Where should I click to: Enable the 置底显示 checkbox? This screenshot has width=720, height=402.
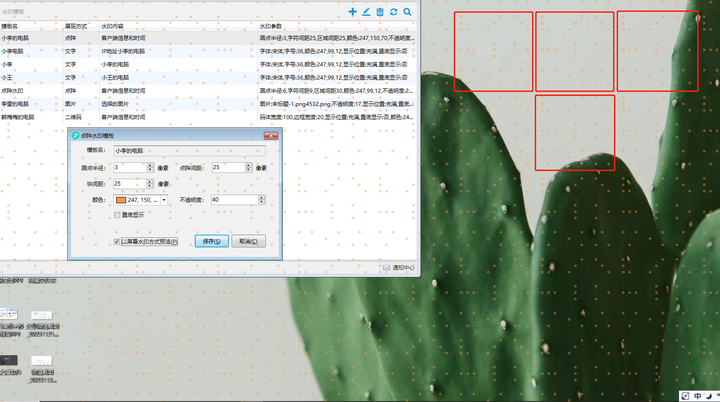[x=117, y=214]
